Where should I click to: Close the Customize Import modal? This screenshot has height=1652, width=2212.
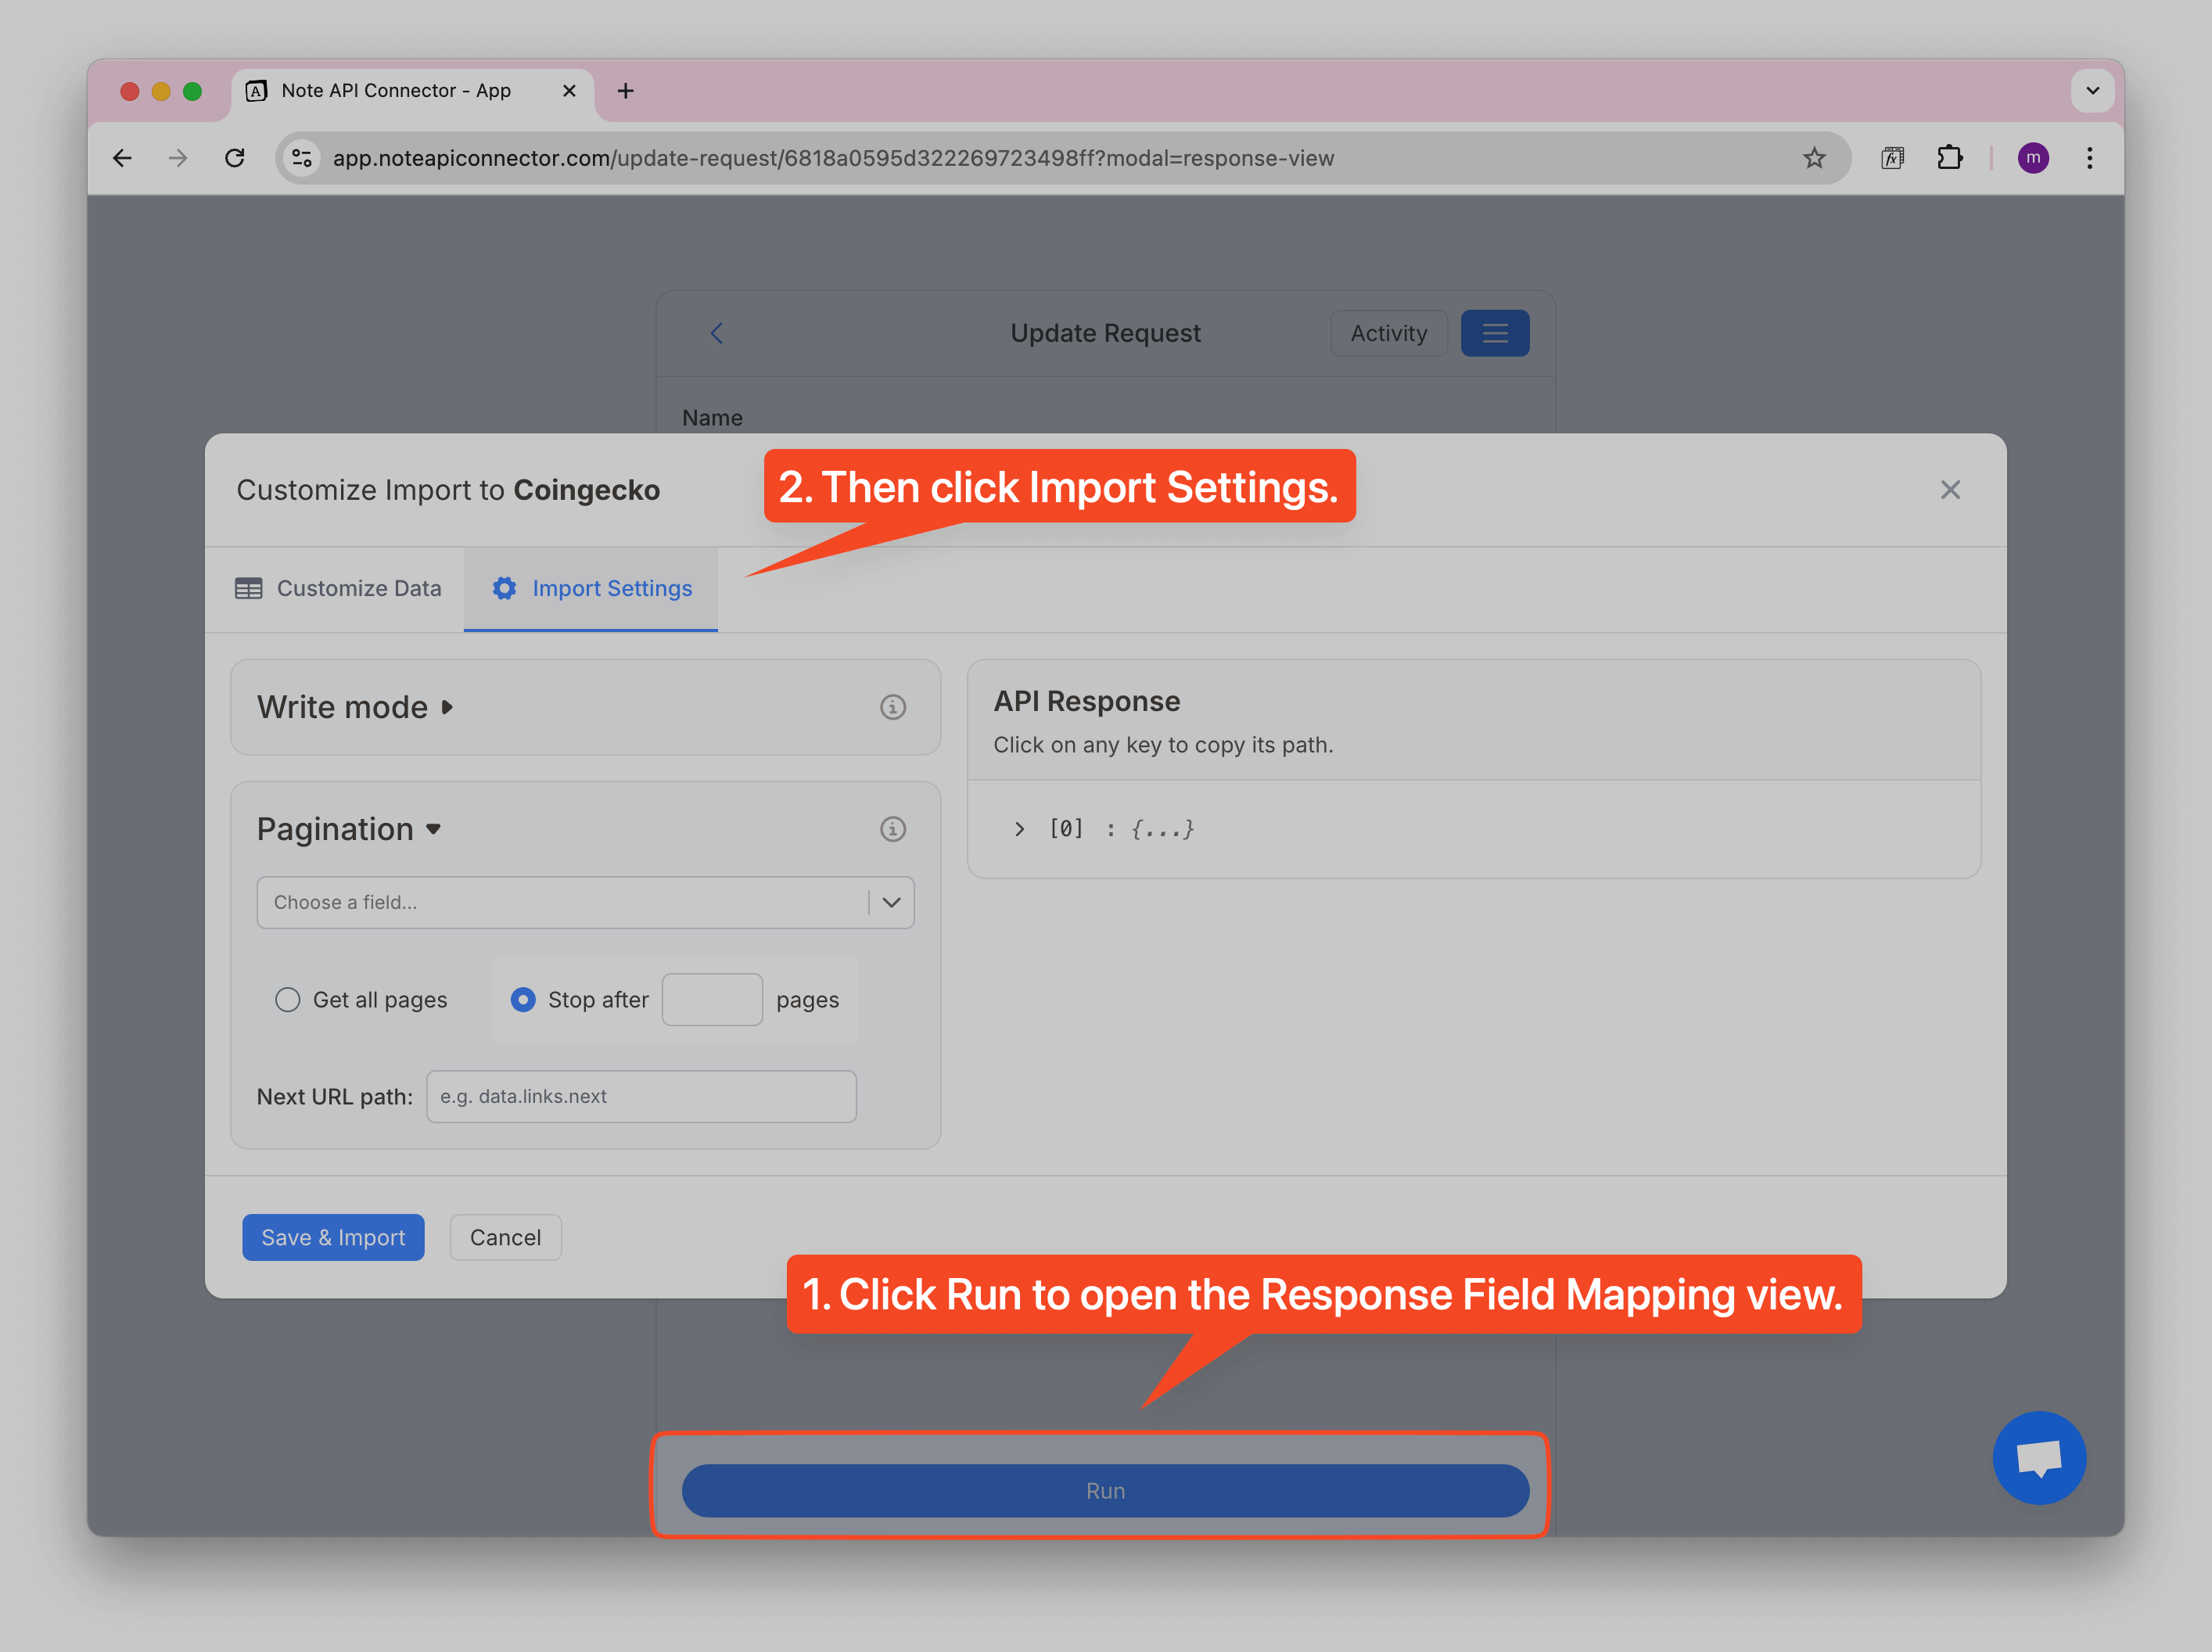(1949, 490)
